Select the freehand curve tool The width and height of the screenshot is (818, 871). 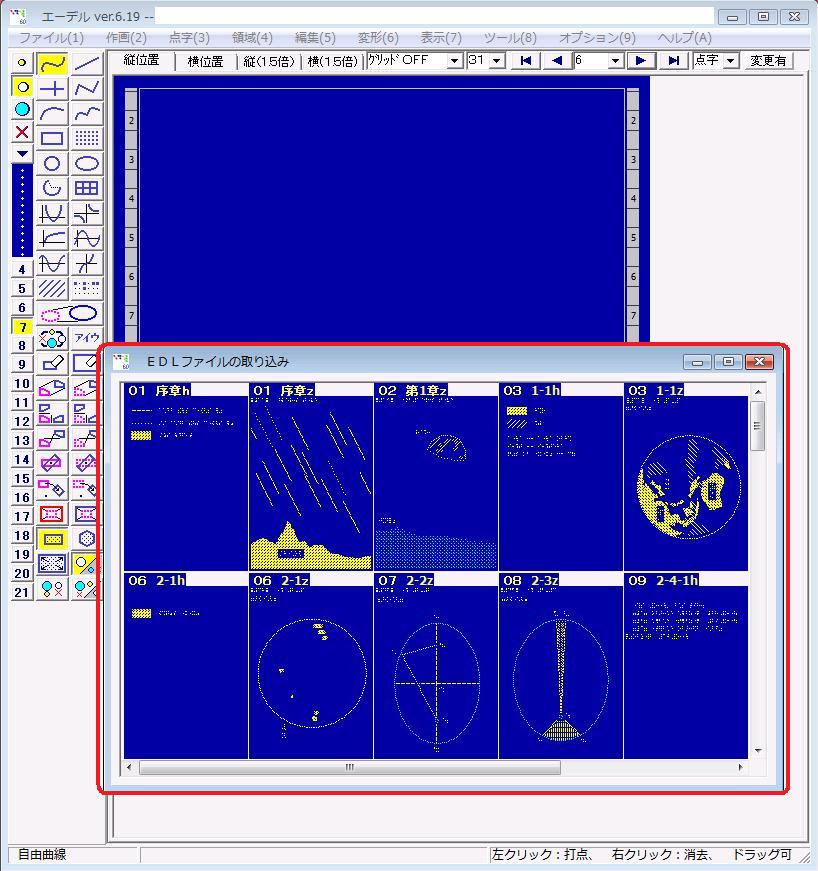[x=52, y=64]
